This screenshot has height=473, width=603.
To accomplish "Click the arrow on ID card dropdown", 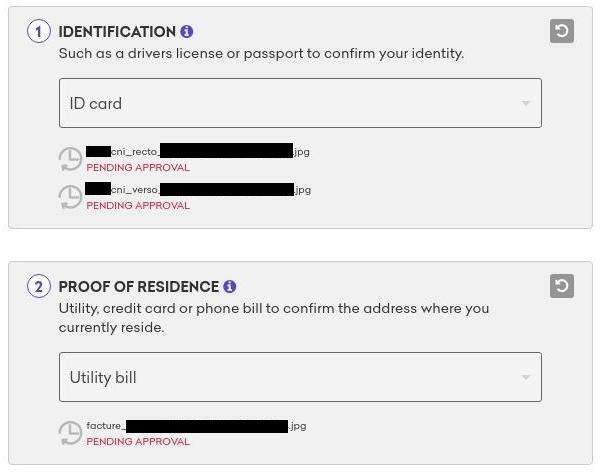I will pos(526,103).
